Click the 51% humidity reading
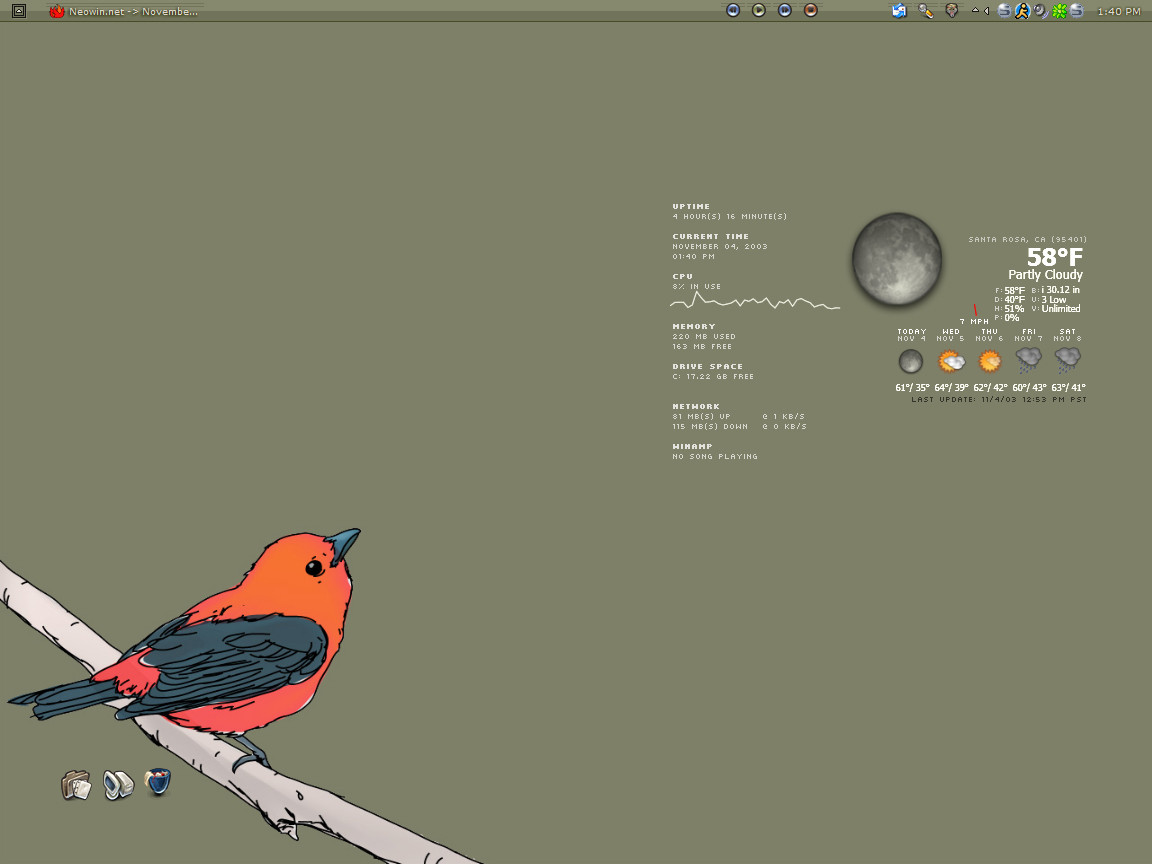Image resolution: width=1152 pixels, height=864 pixels. click(1015, 309)
